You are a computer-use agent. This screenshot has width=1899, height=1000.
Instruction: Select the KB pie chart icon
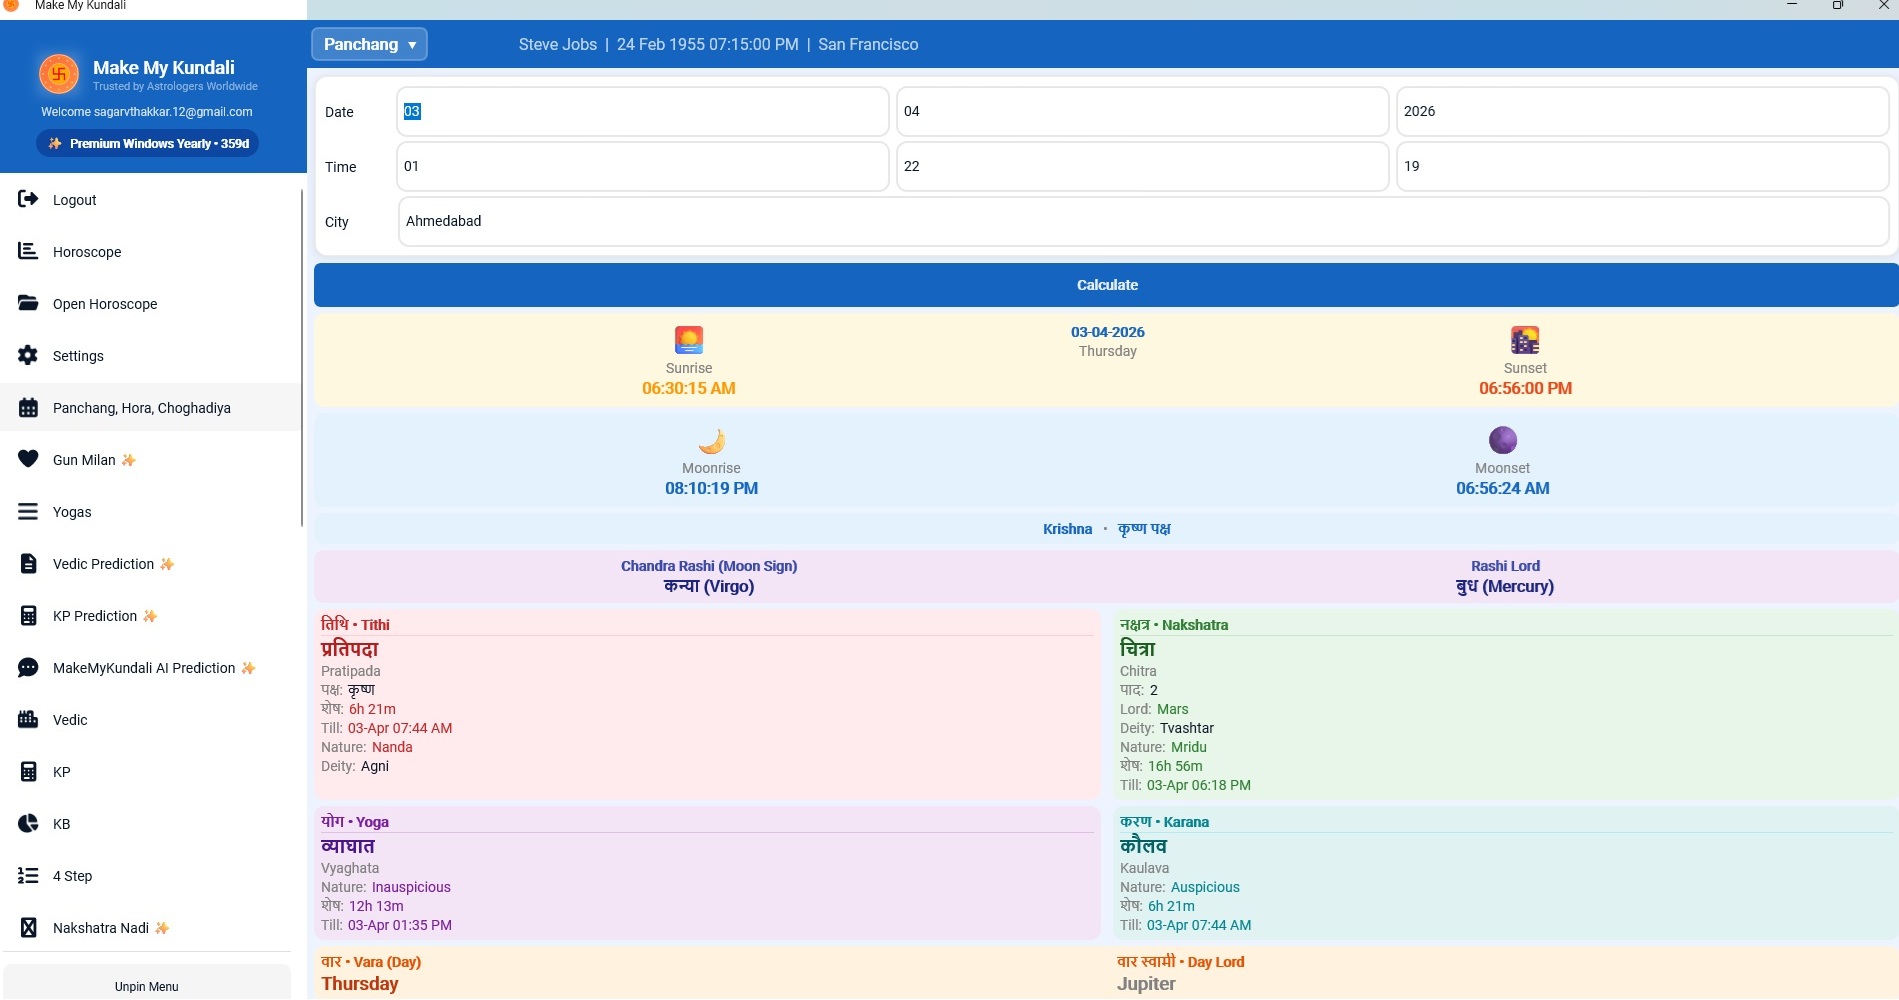28,823
